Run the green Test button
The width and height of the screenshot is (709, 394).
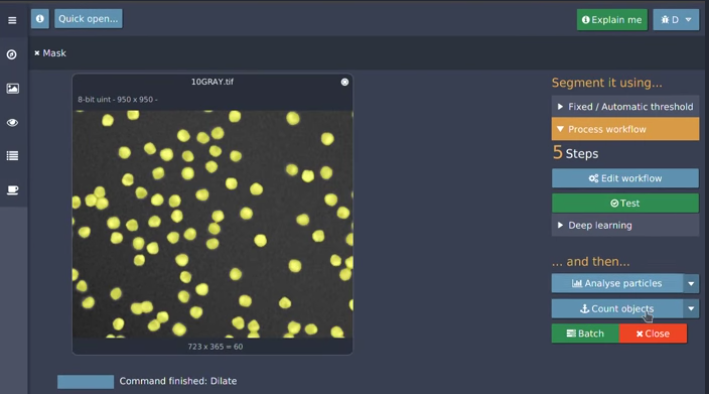click(x=625, y=203)
